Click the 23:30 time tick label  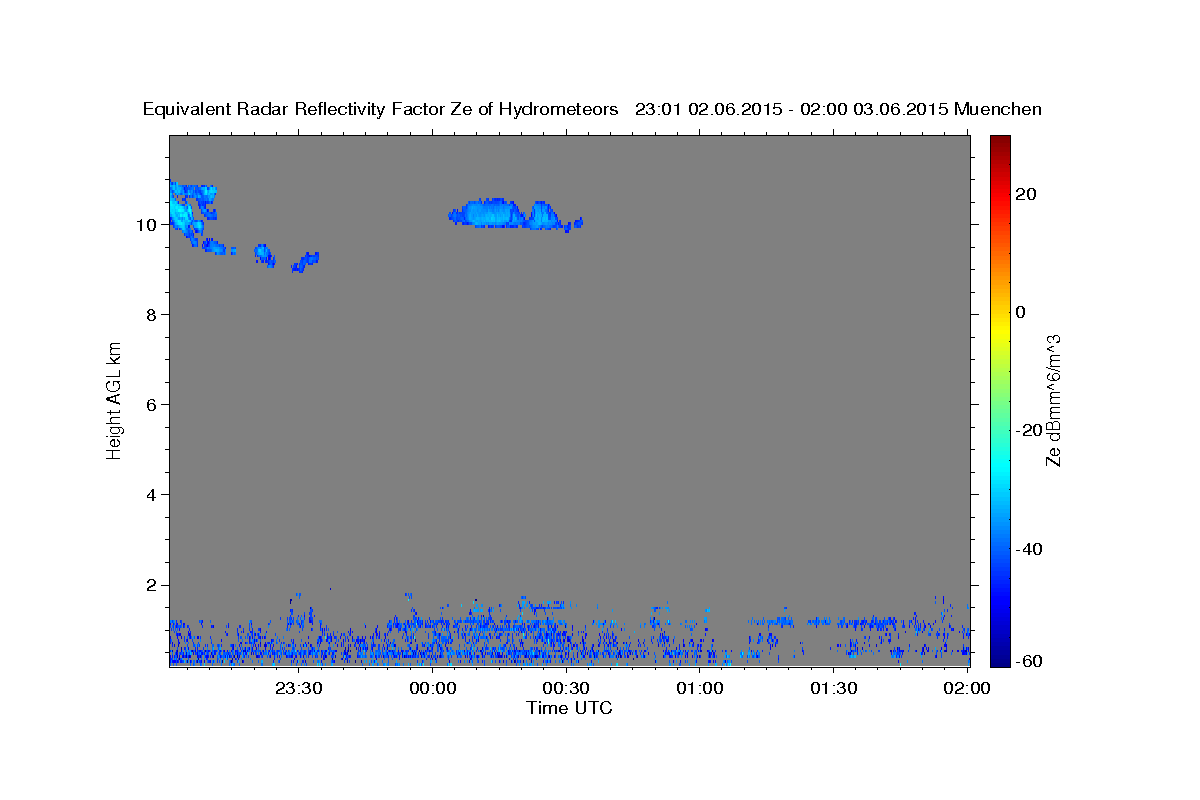point(299,688)
